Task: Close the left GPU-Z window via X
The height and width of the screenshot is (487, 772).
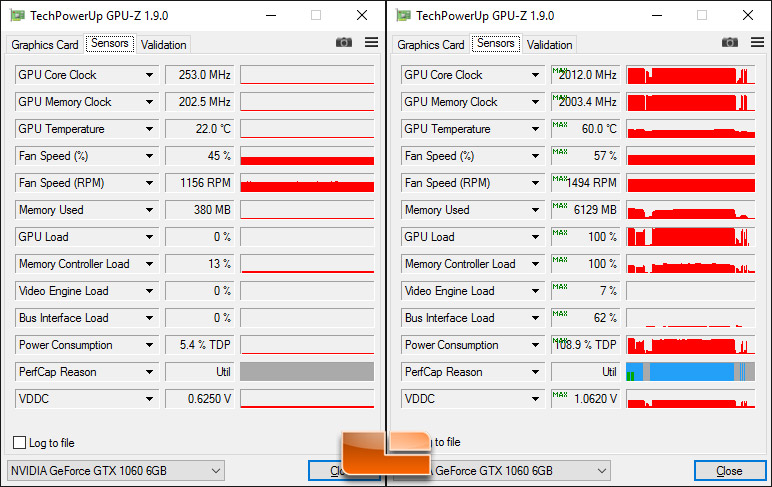Action: click(362, 15)
